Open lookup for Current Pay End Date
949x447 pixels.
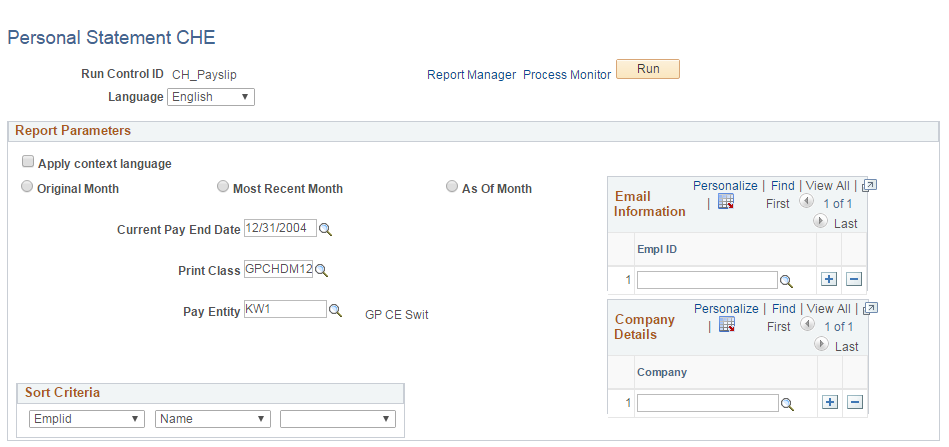(x=326, y=229)
